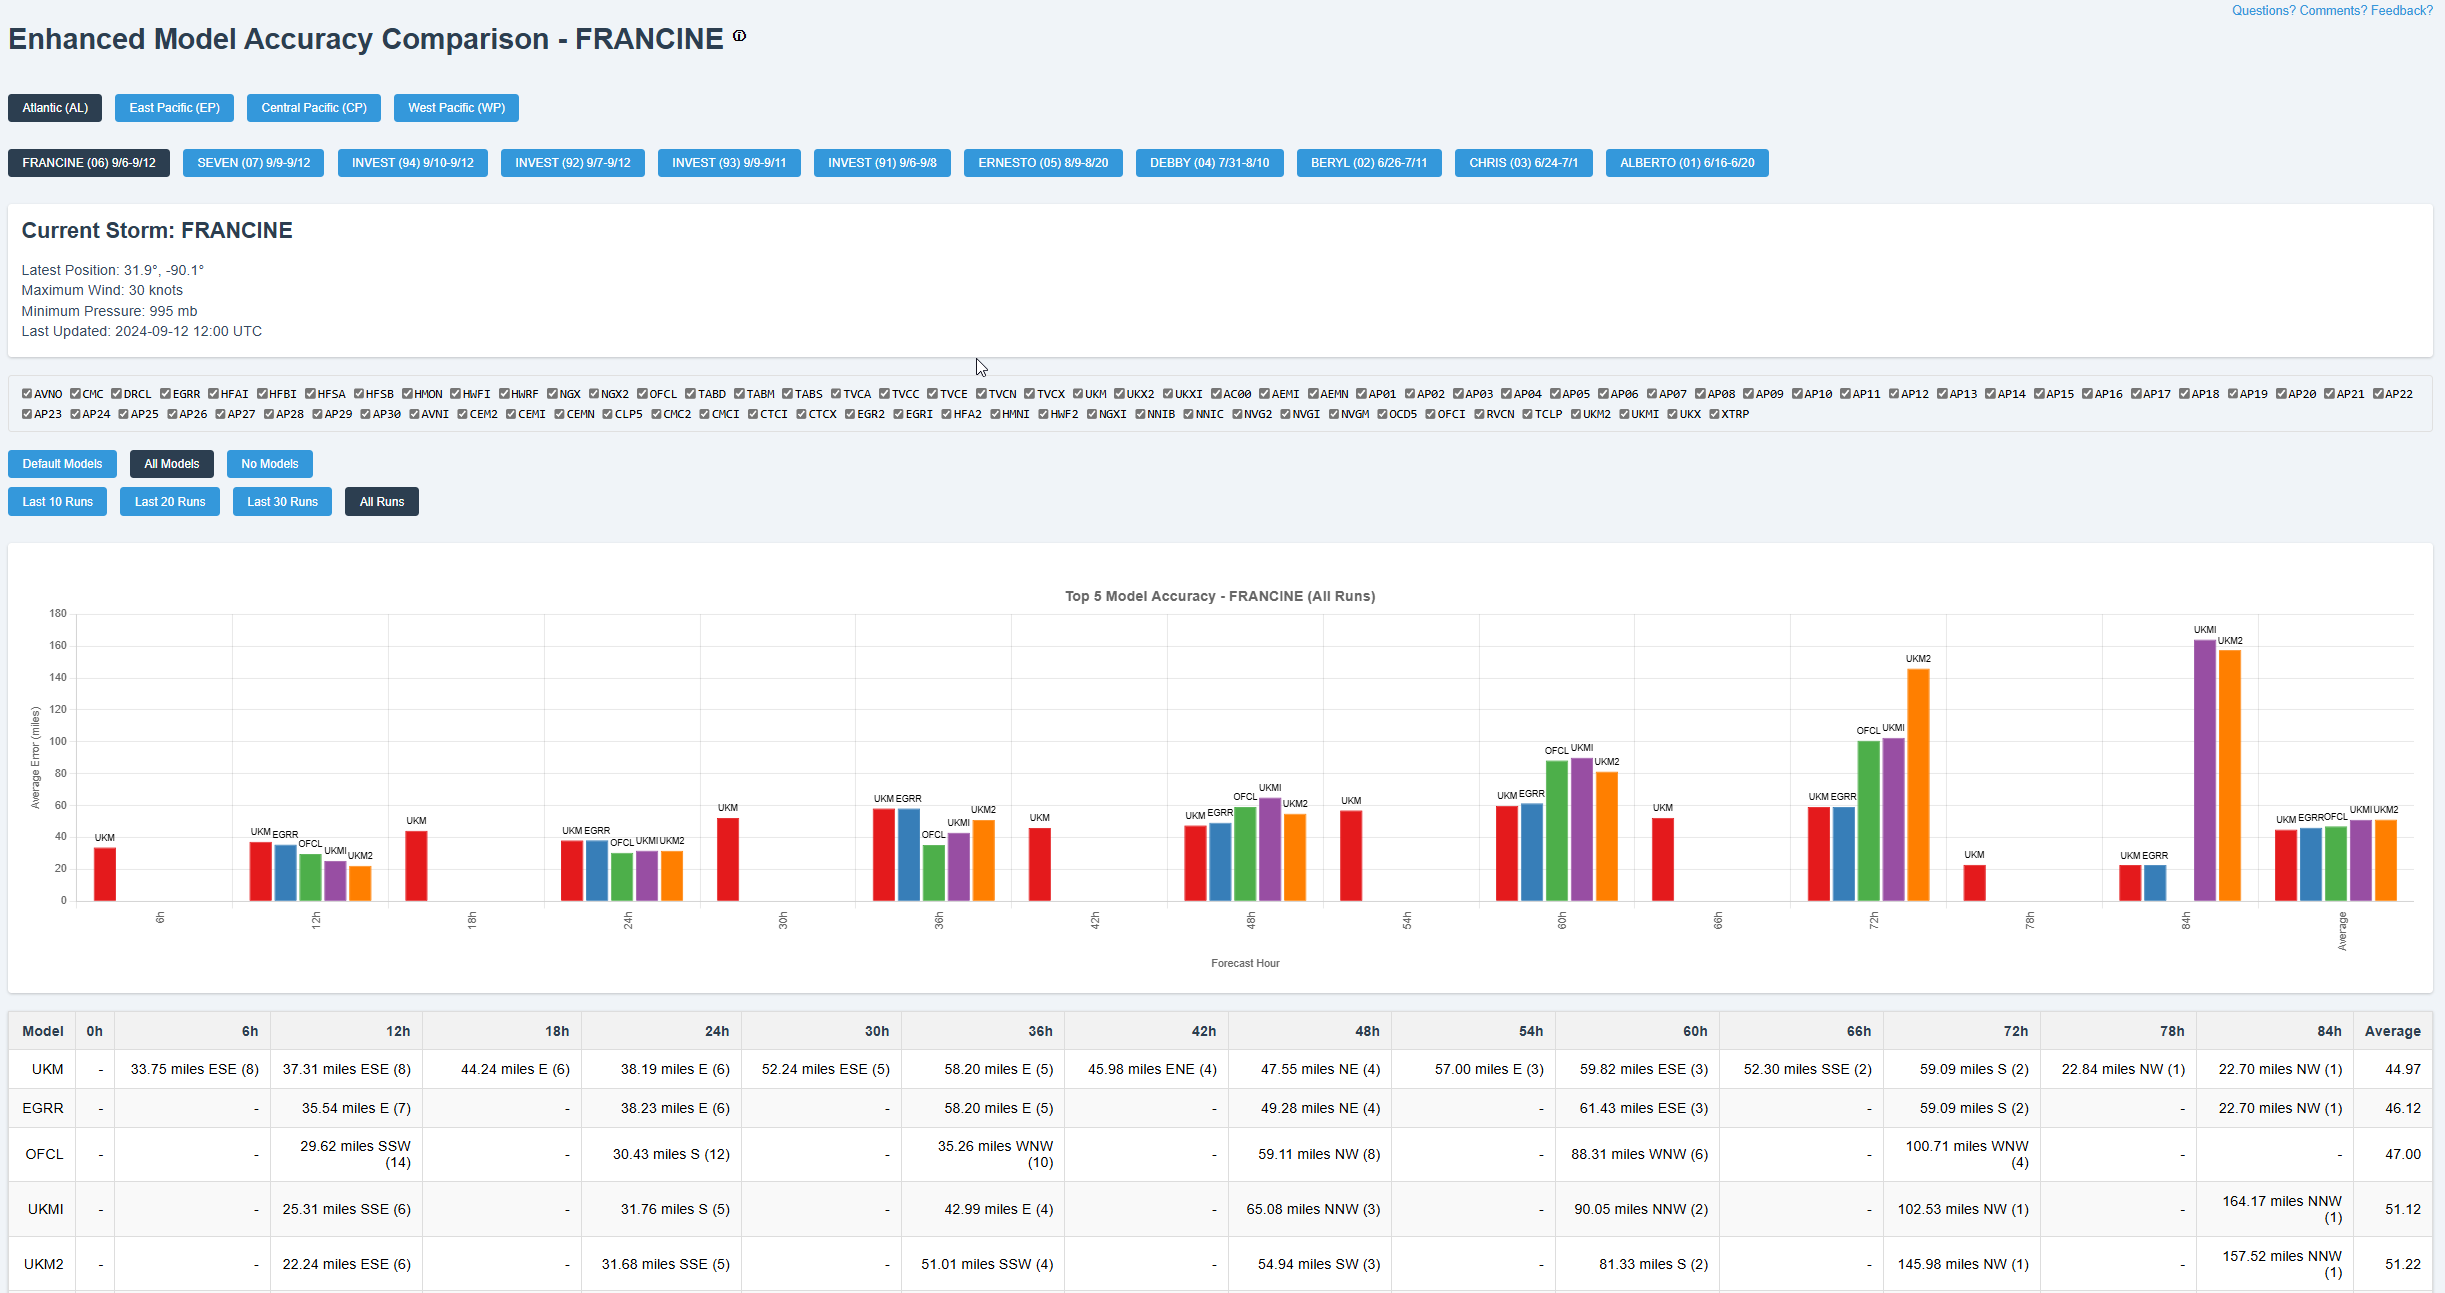
Task: Toggle the AP01 model checkbox
Action: tap(1361, 394)
